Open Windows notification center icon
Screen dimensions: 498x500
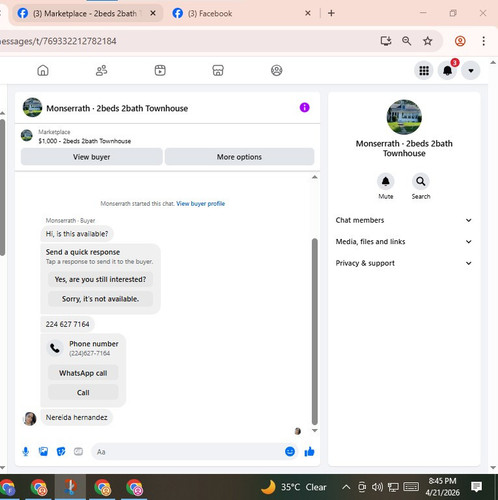[x=476, y=487]
